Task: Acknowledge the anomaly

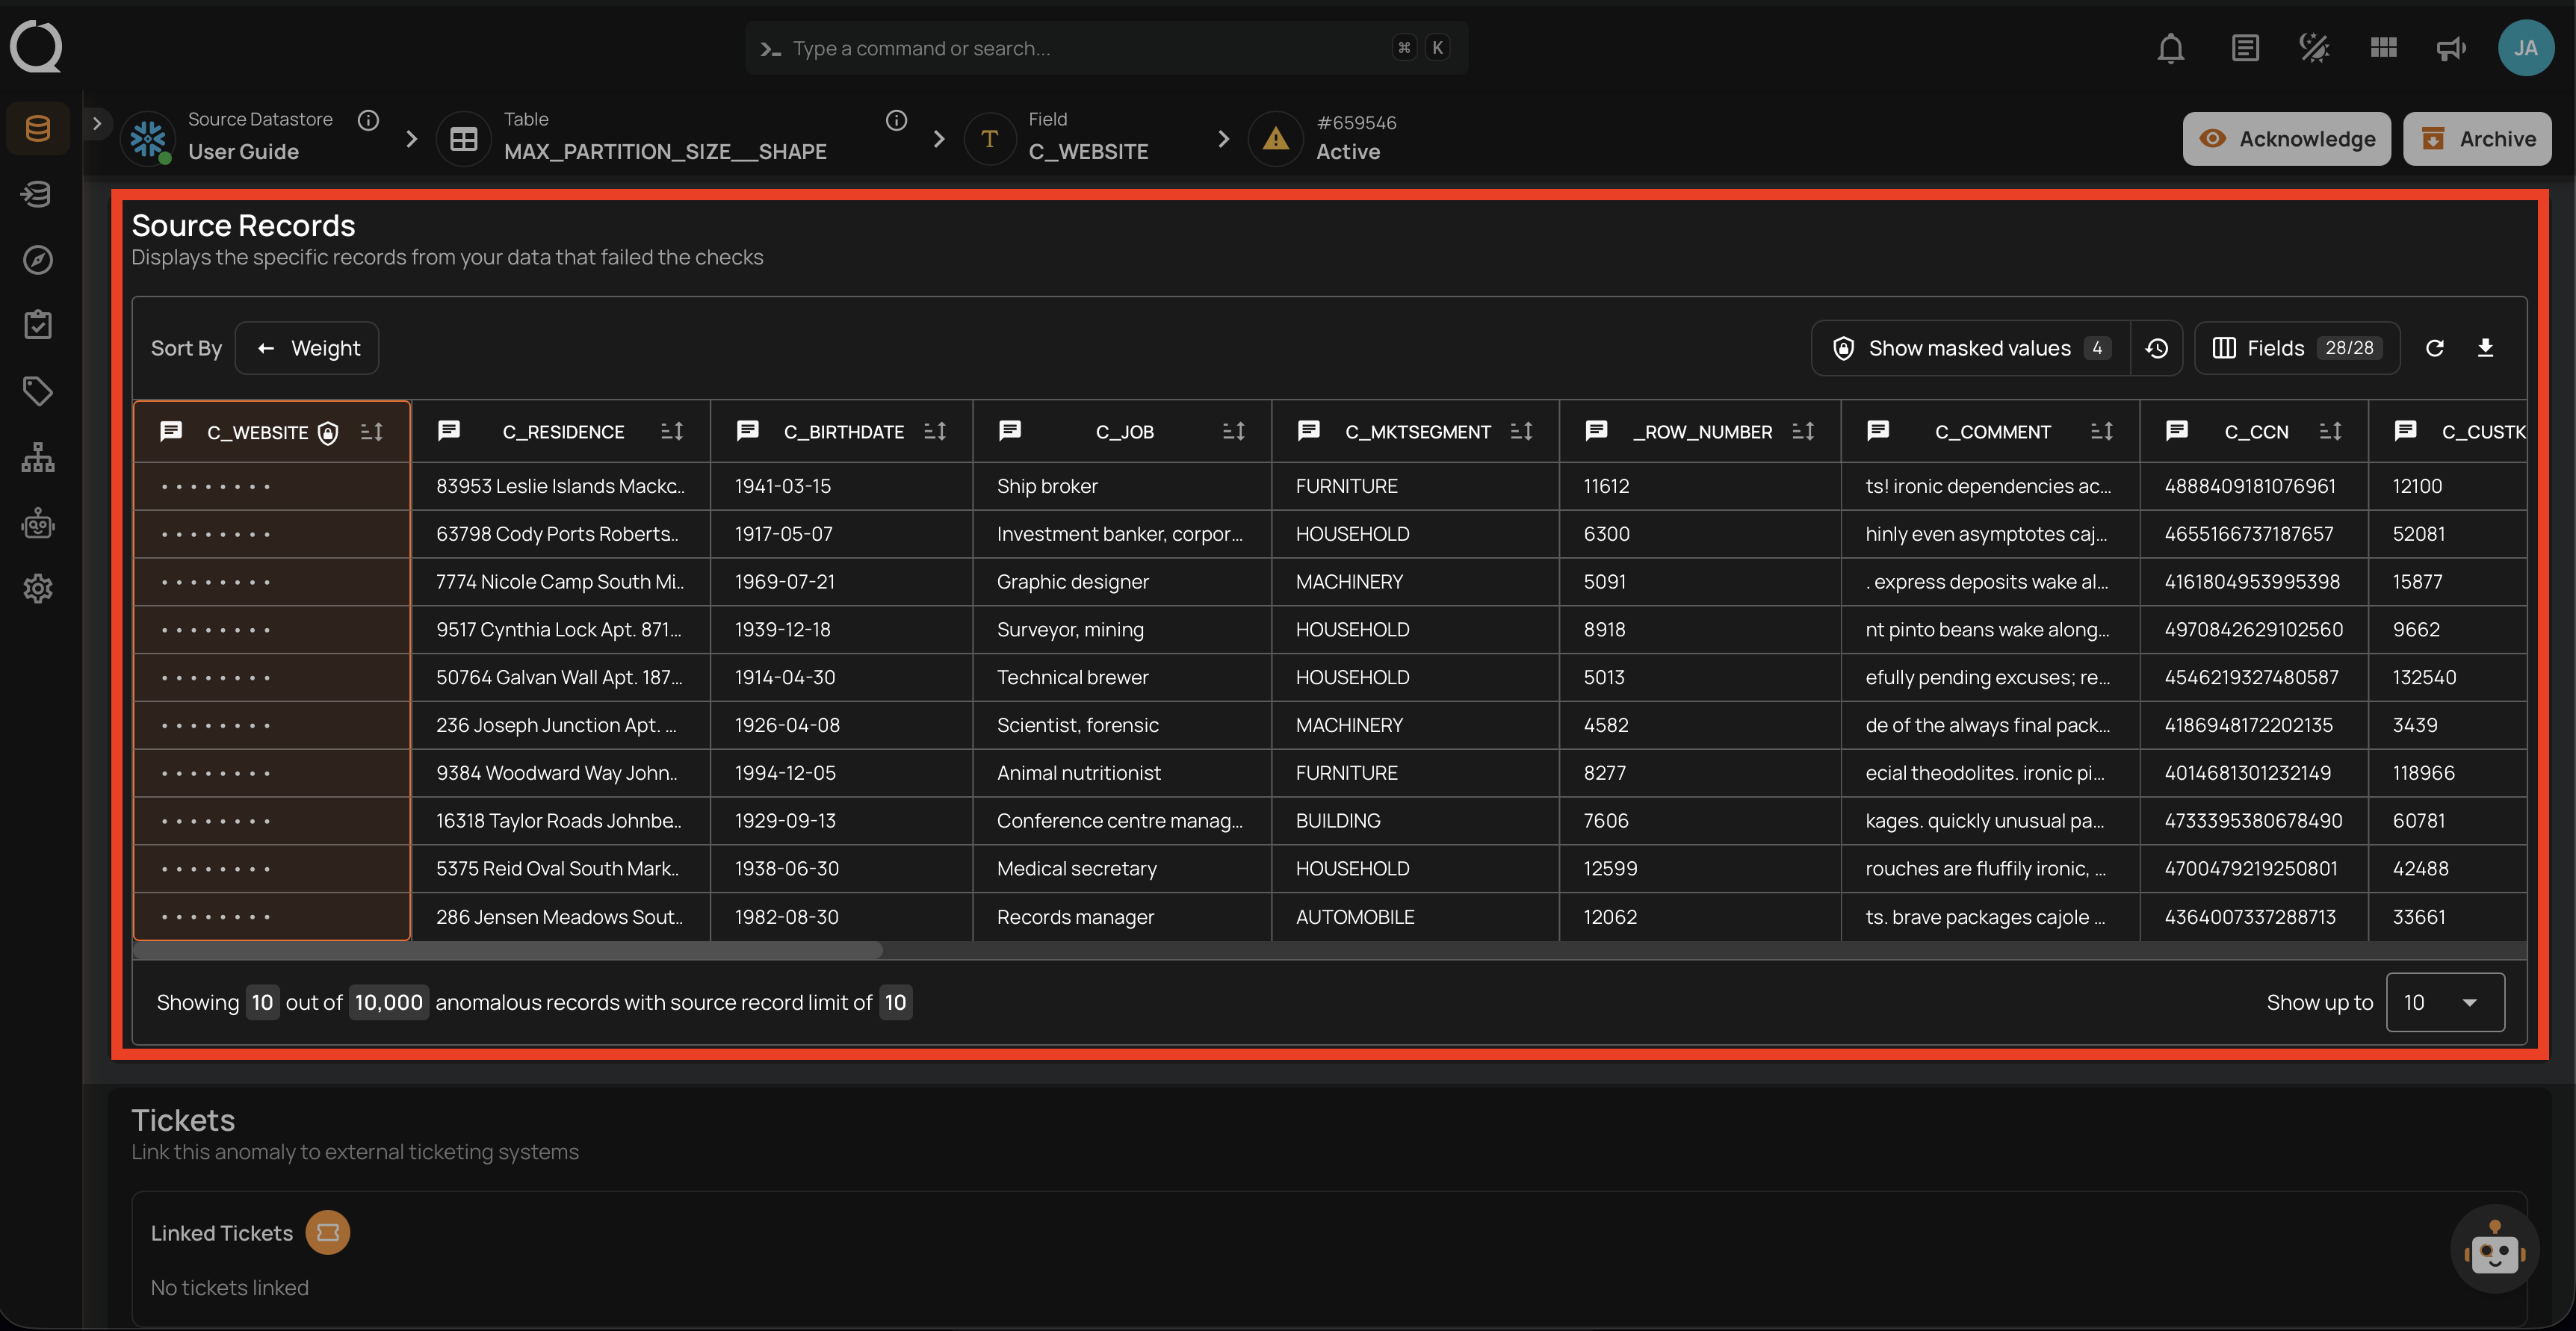Action: tap(2287, 138)
